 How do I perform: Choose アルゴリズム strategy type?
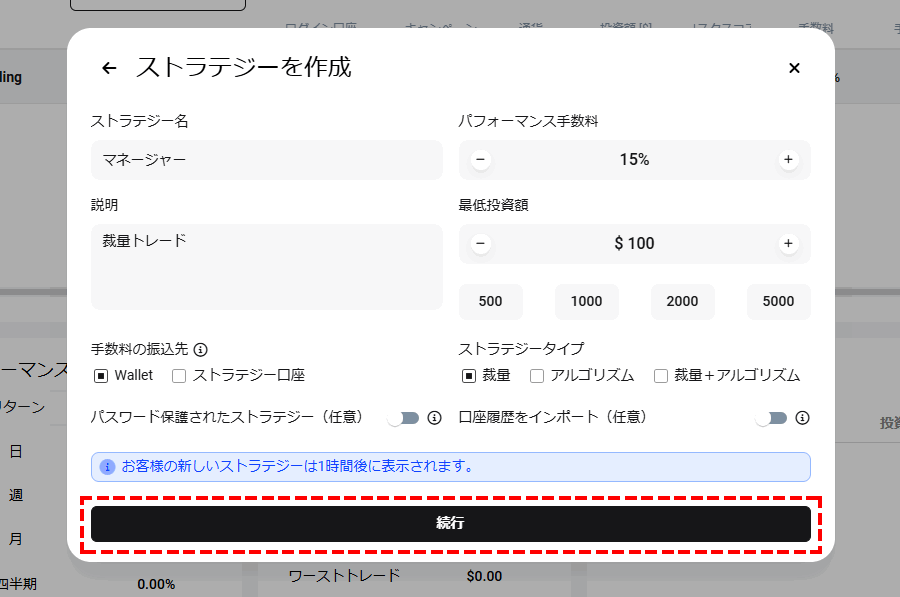(537, 376)
